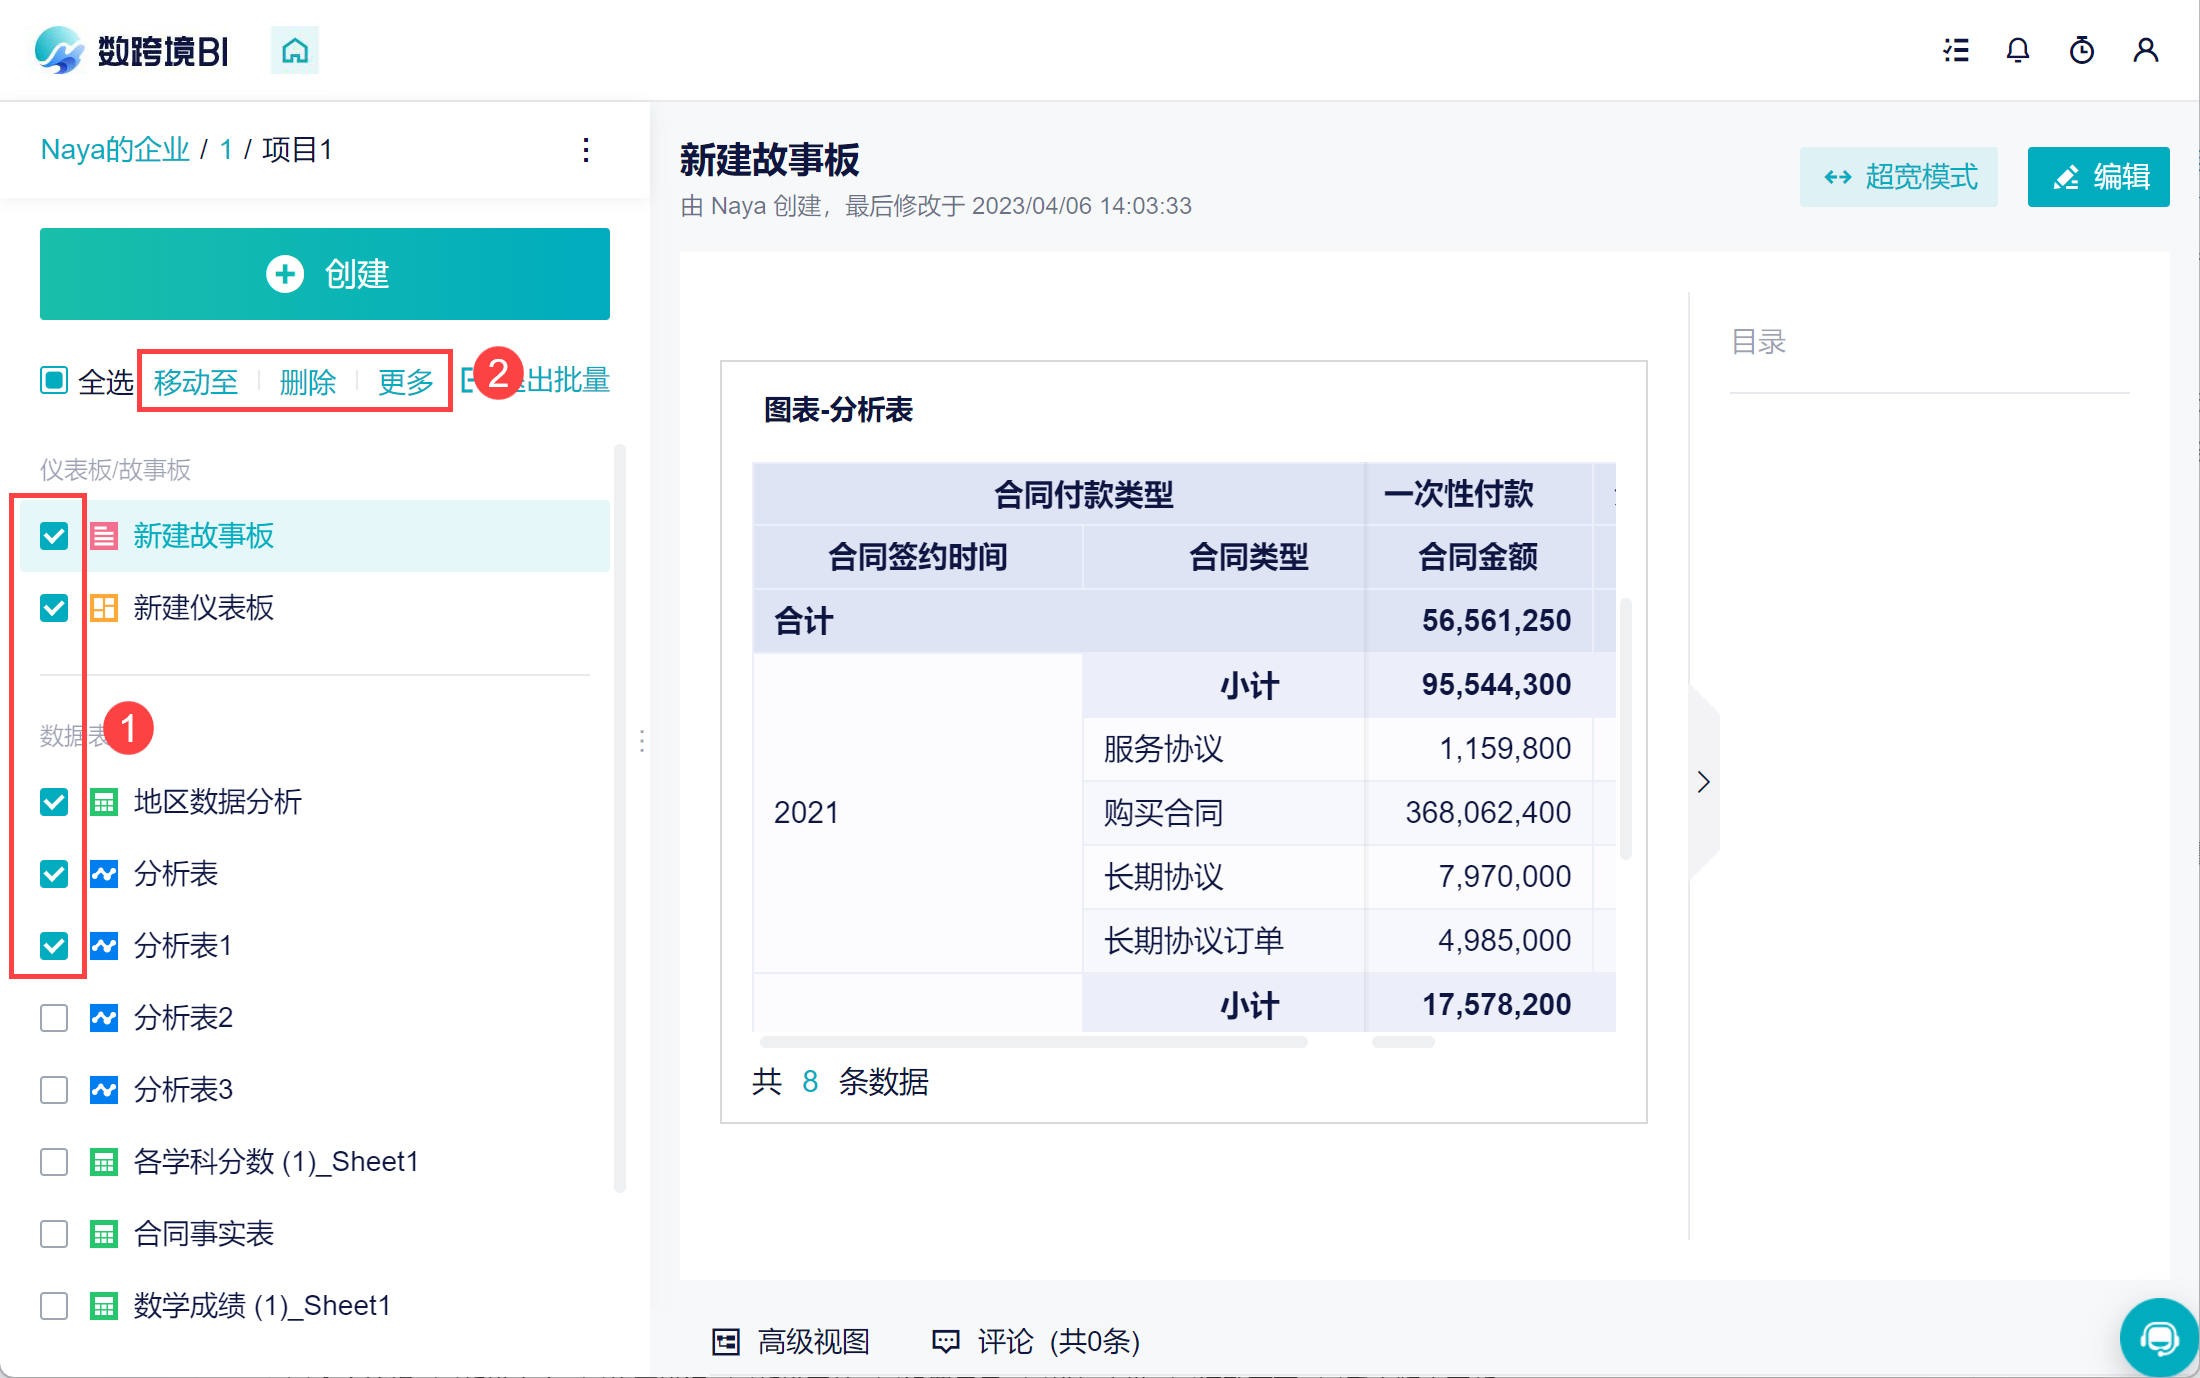Open the task list icon in header

[1956, 50]
